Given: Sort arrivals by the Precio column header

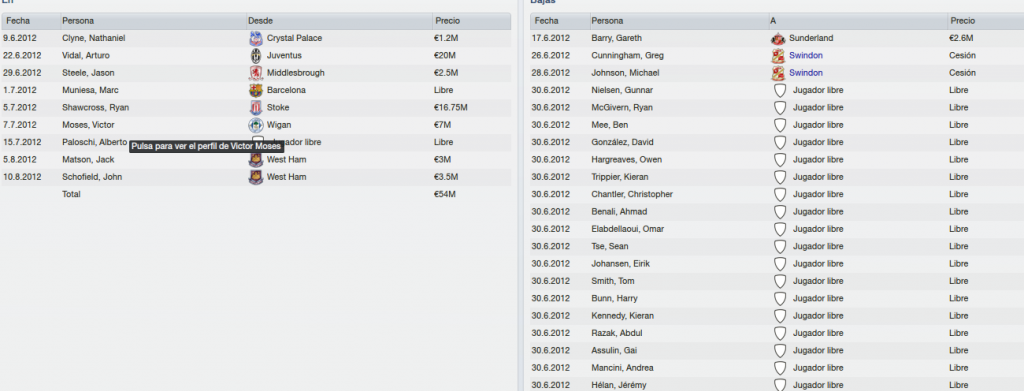Looking at the screenshot, I should (472, 21).
